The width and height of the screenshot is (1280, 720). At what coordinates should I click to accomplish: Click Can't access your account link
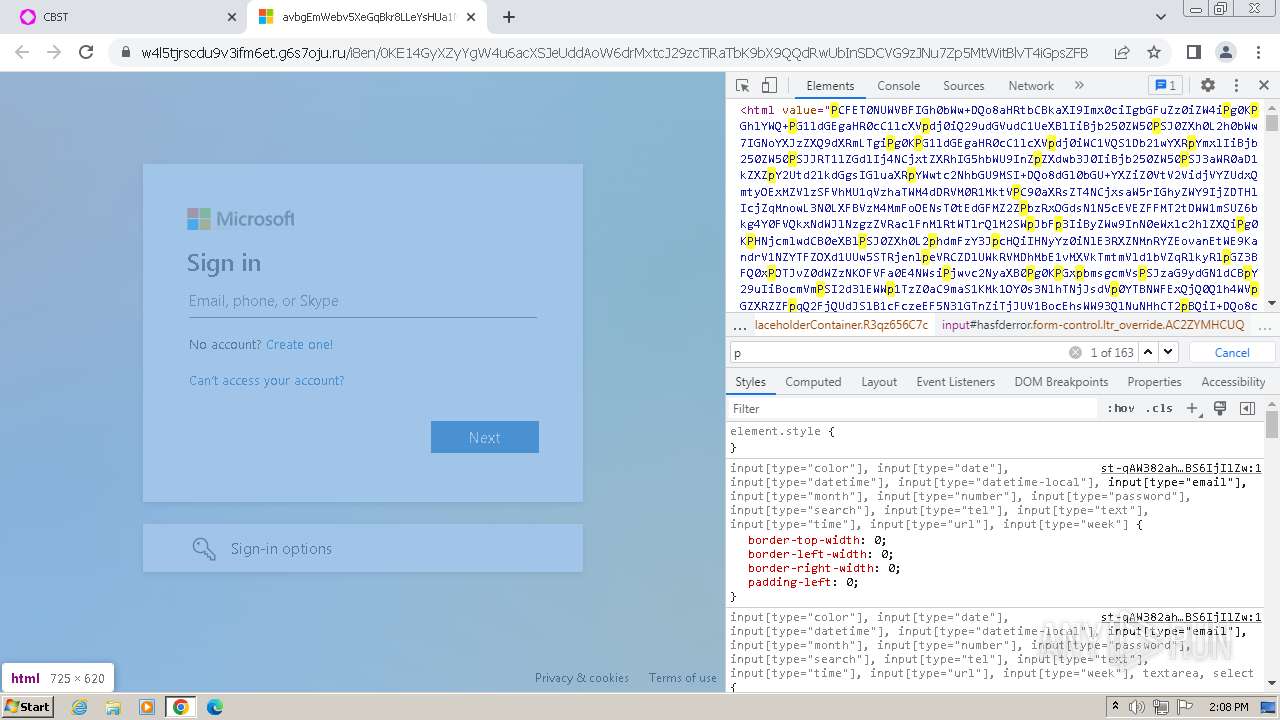266,380
